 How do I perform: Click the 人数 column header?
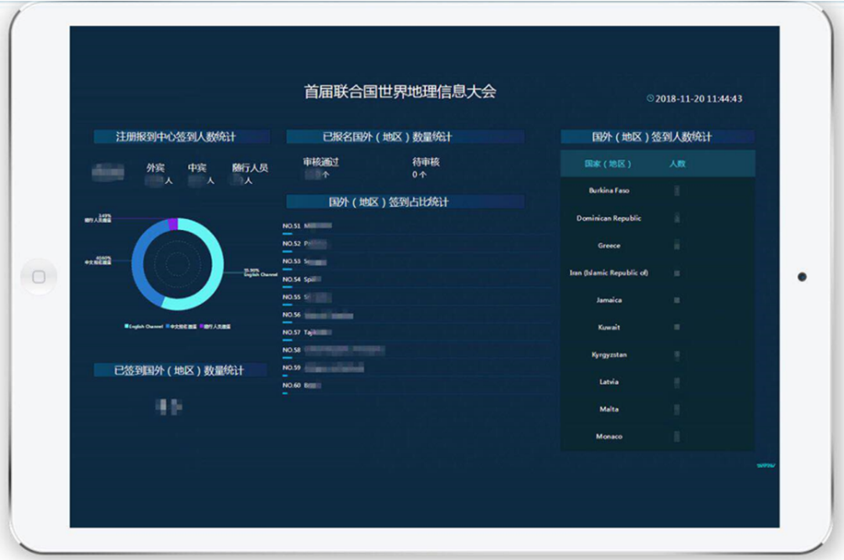pos(677,164)
